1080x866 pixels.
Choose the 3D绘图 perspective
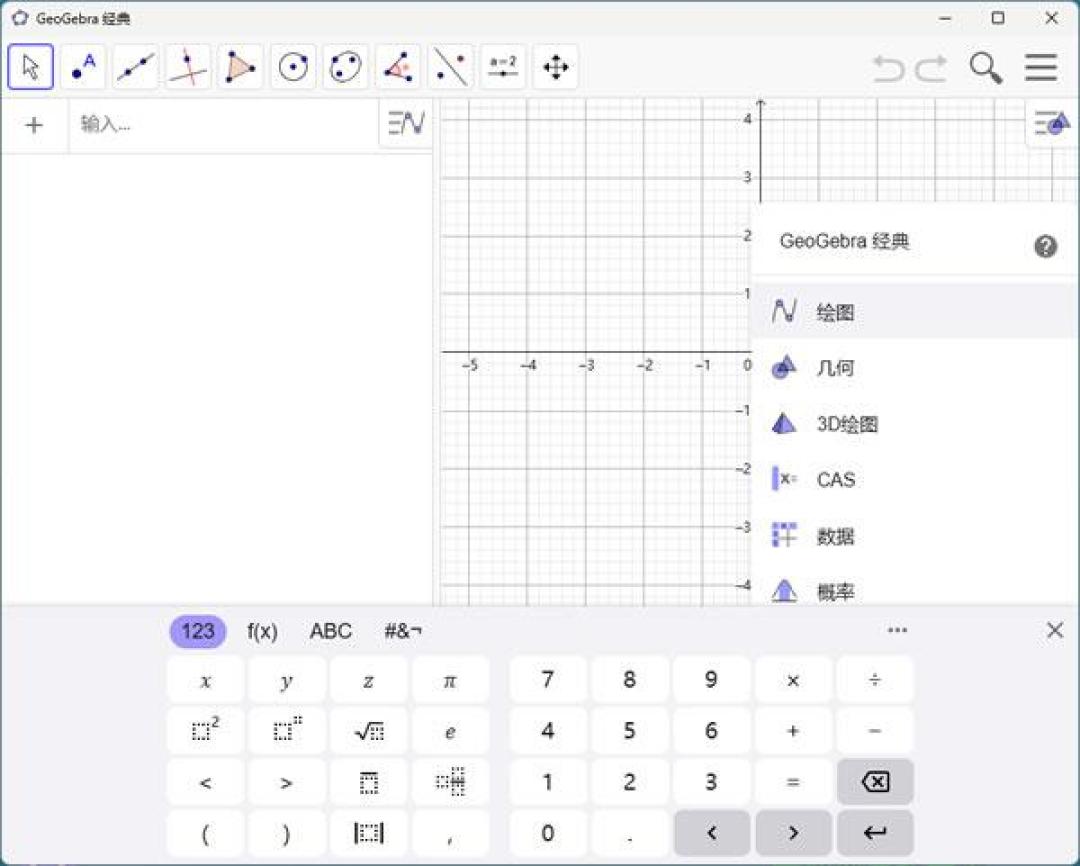coord(913,424)
